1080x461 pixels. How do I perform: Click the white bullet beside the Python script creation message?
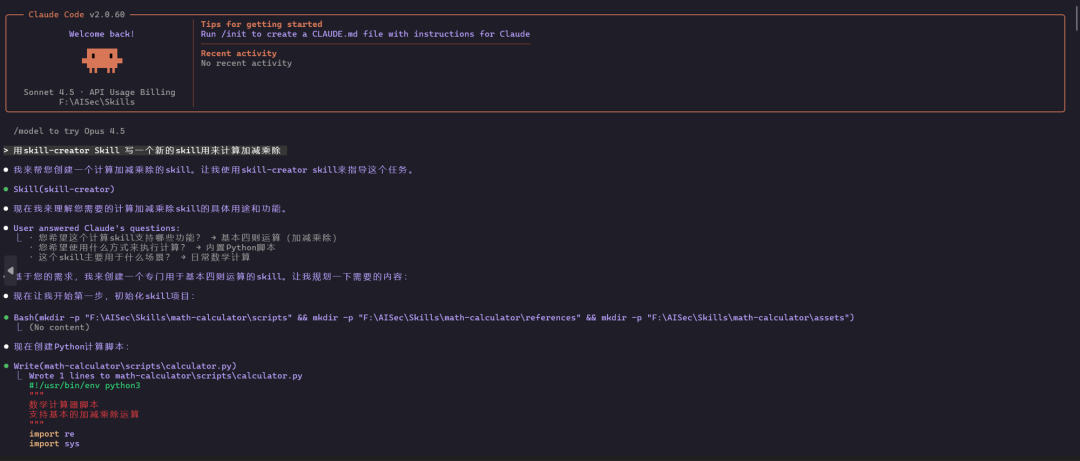5,346
